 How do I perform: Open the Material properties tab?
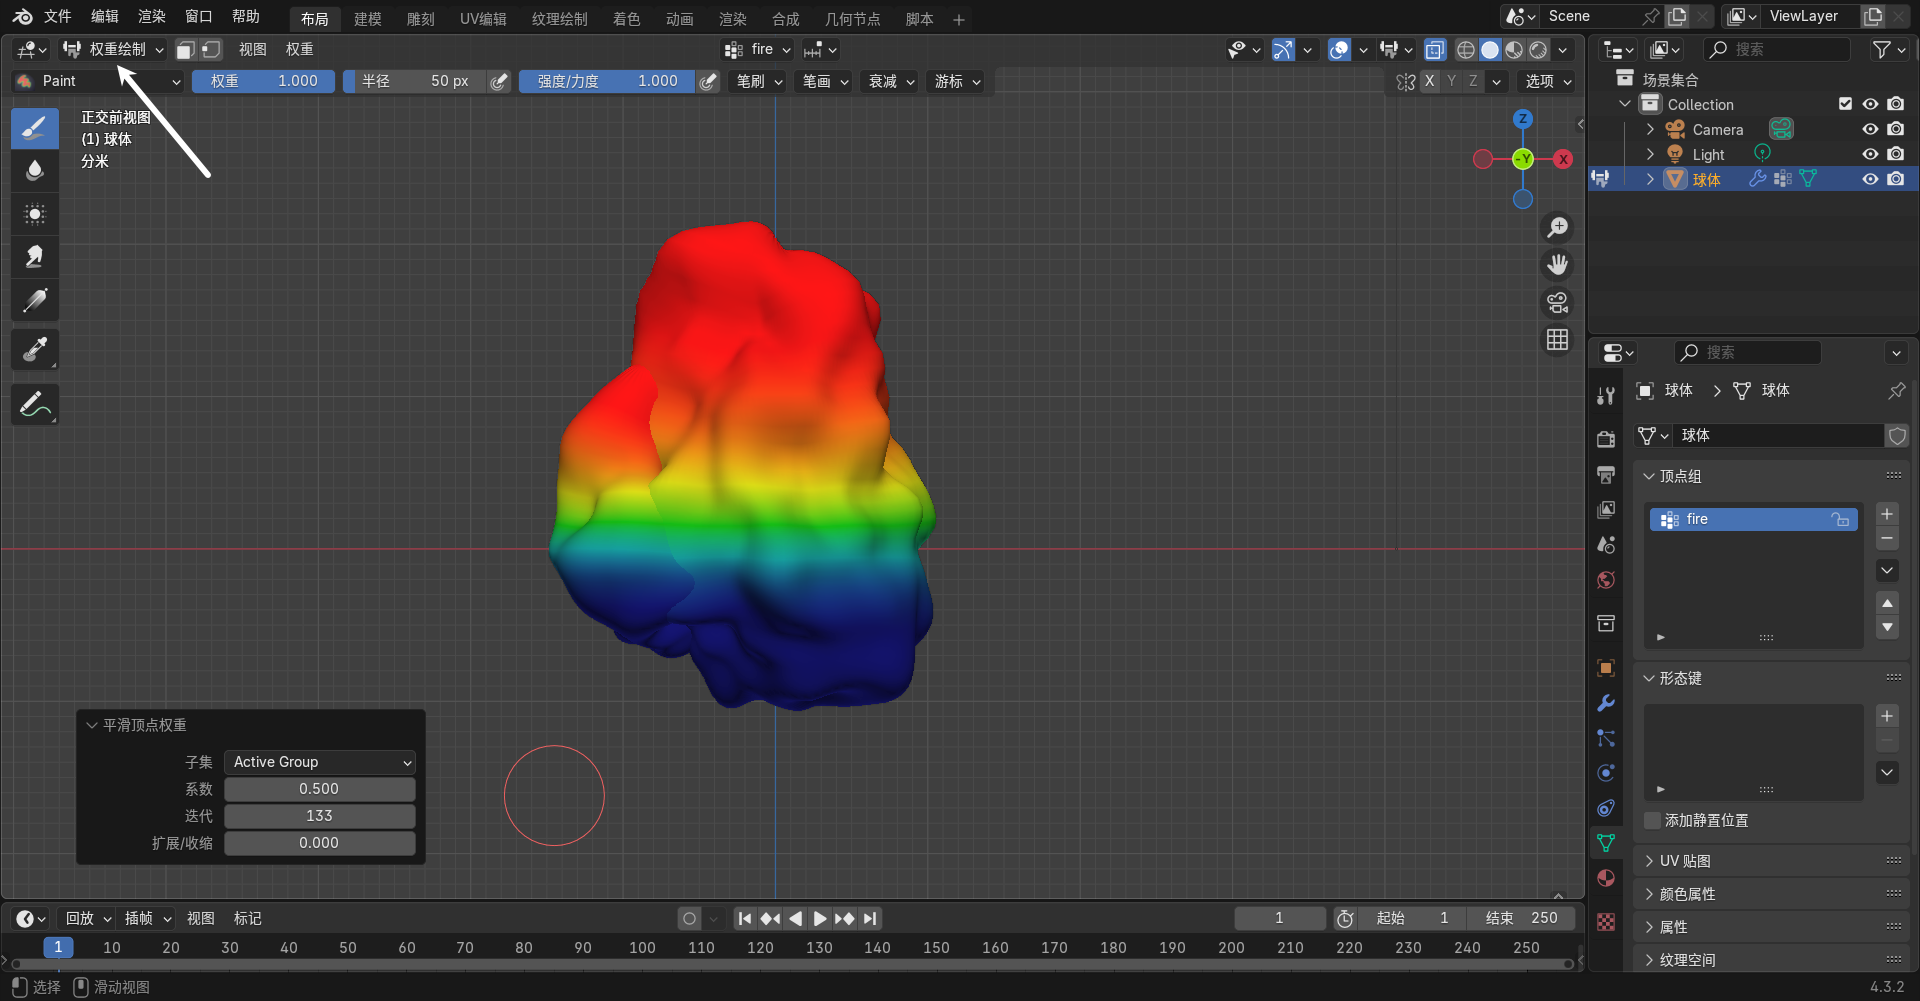pyautogui.click(x=1606, y=878)
